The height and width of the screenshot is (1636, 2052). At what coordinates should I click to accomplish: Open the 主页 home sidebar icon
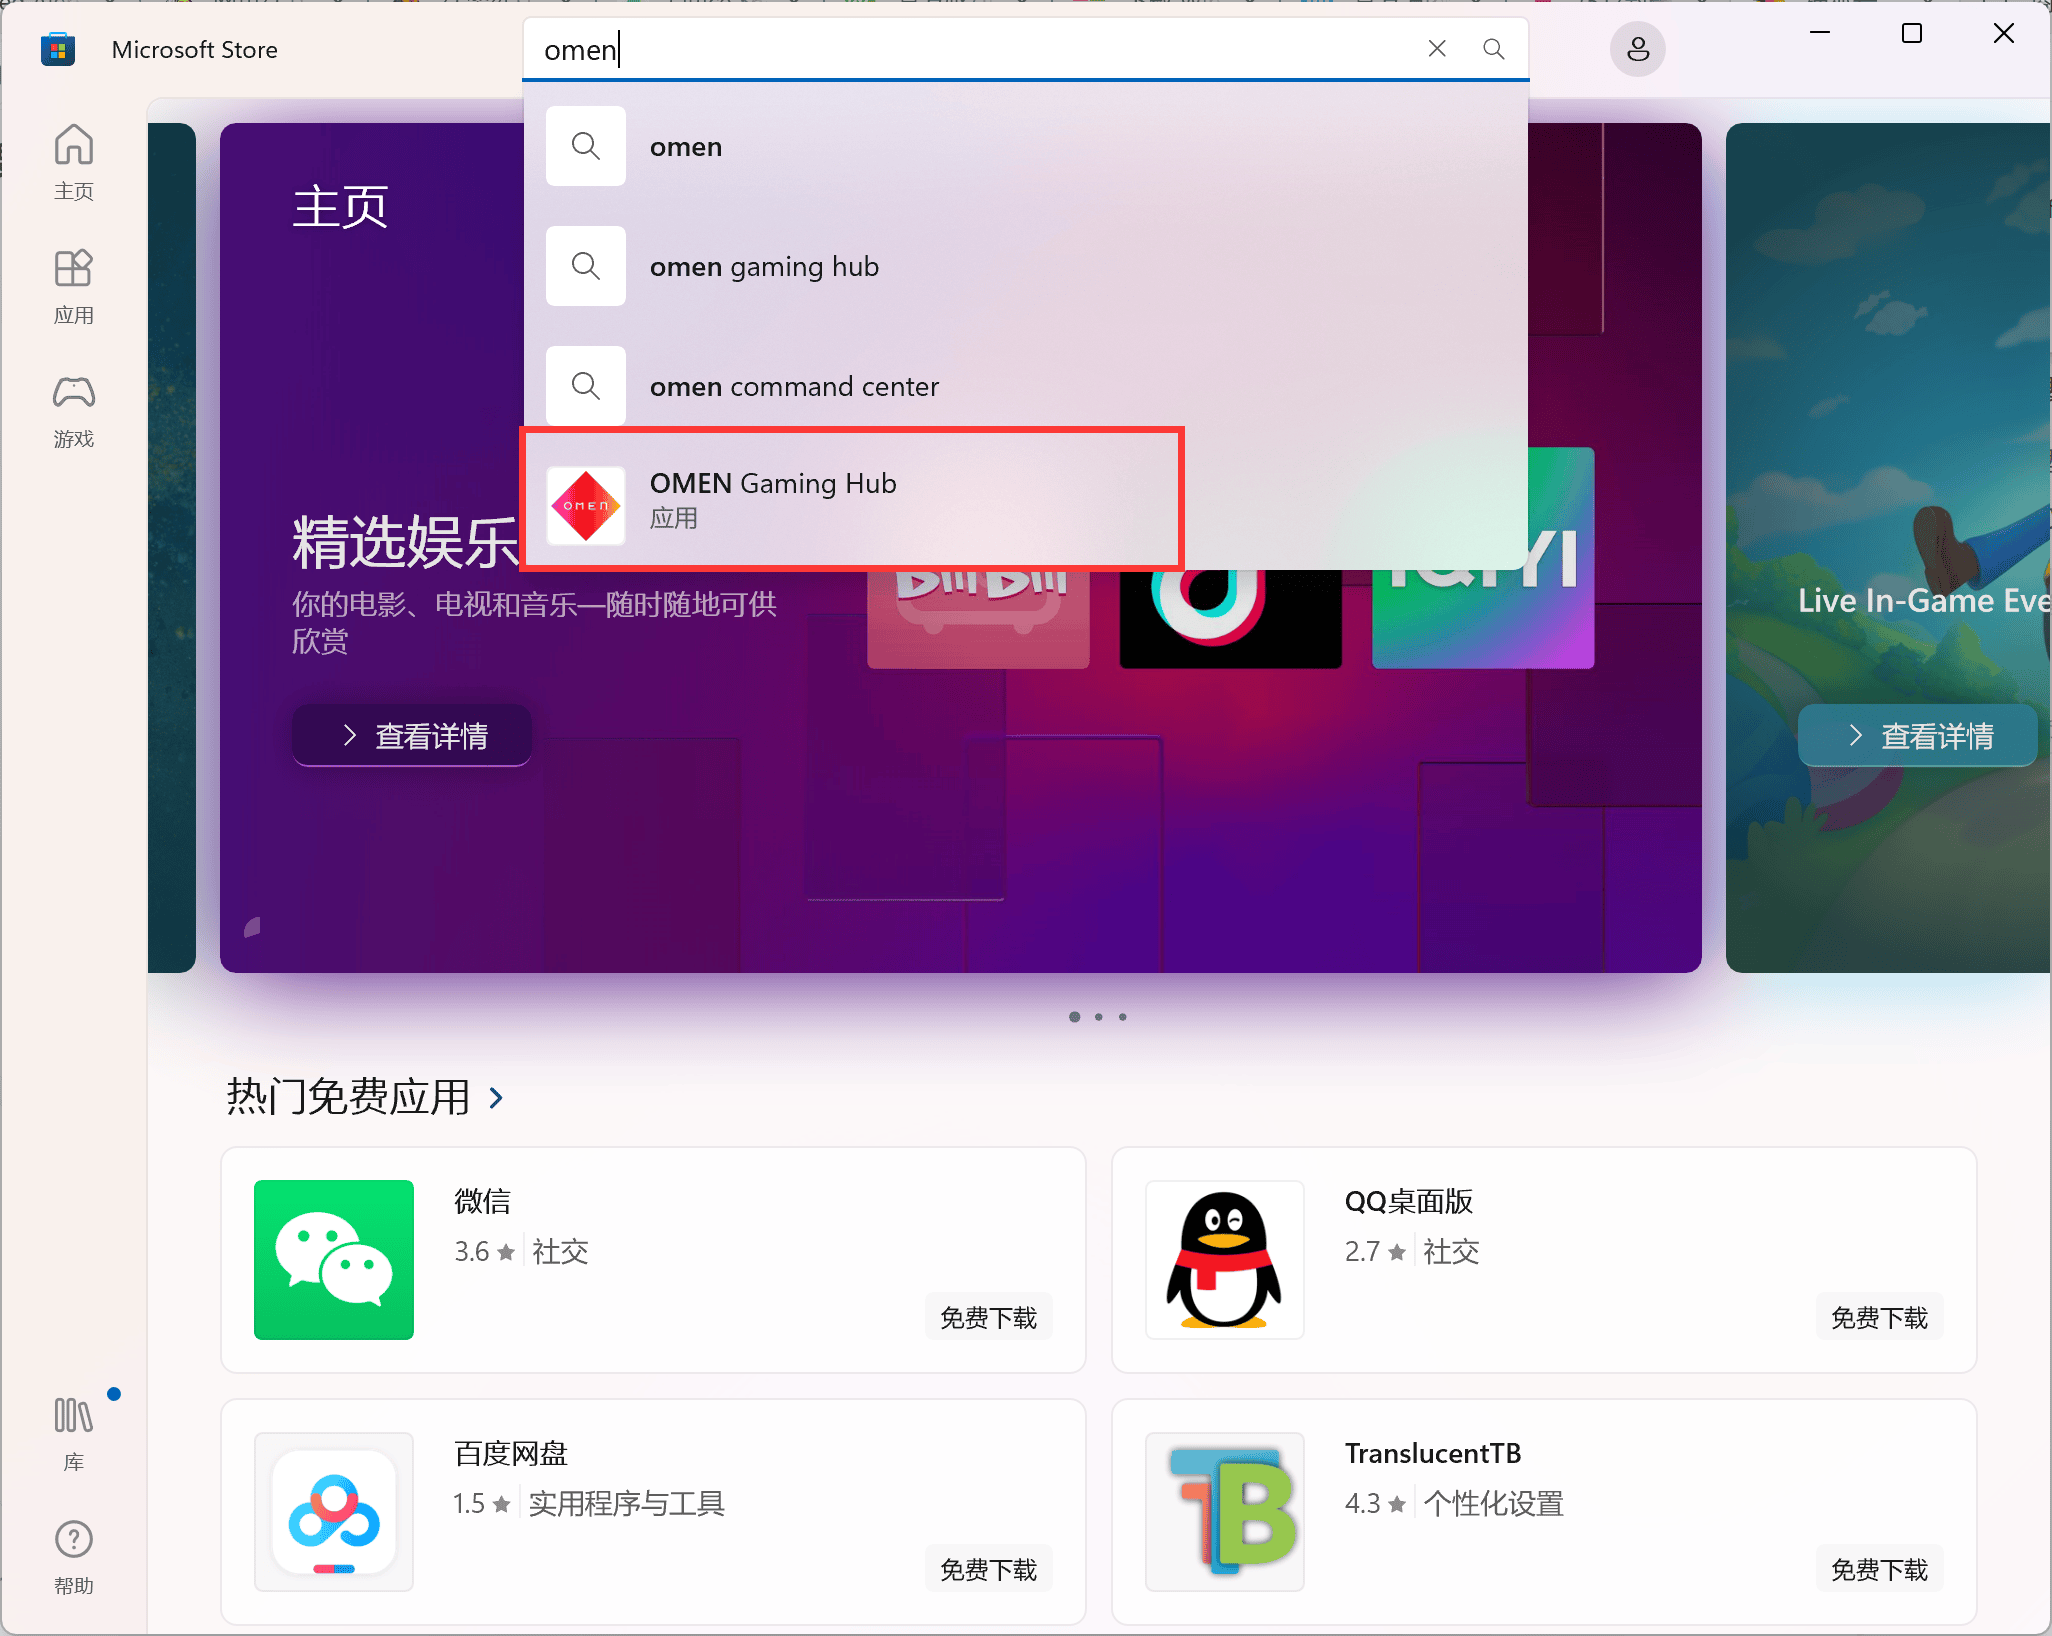(x=73, y=160)
